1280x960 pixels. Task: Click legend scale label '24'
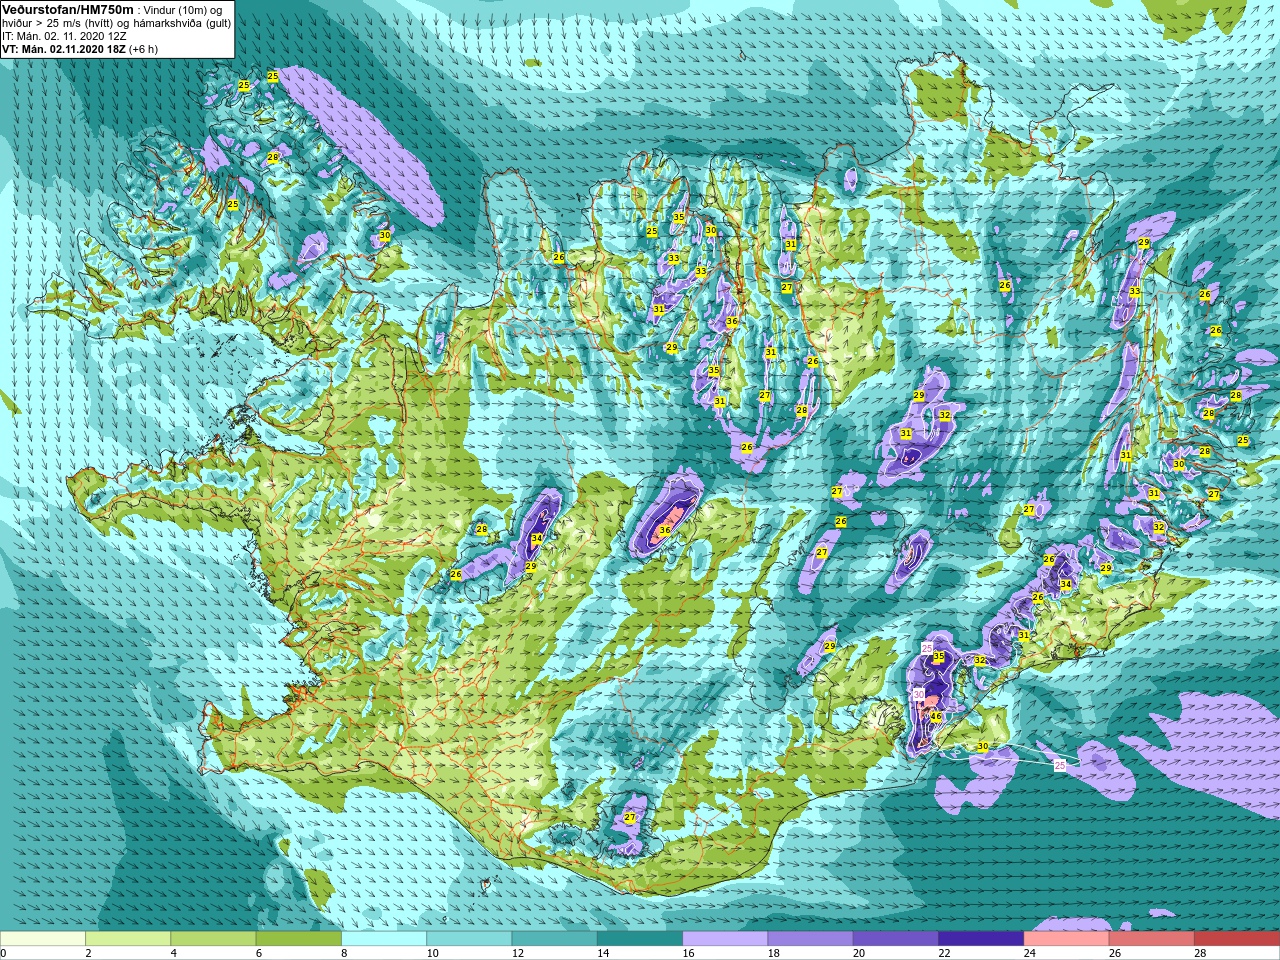(1030, 953)
